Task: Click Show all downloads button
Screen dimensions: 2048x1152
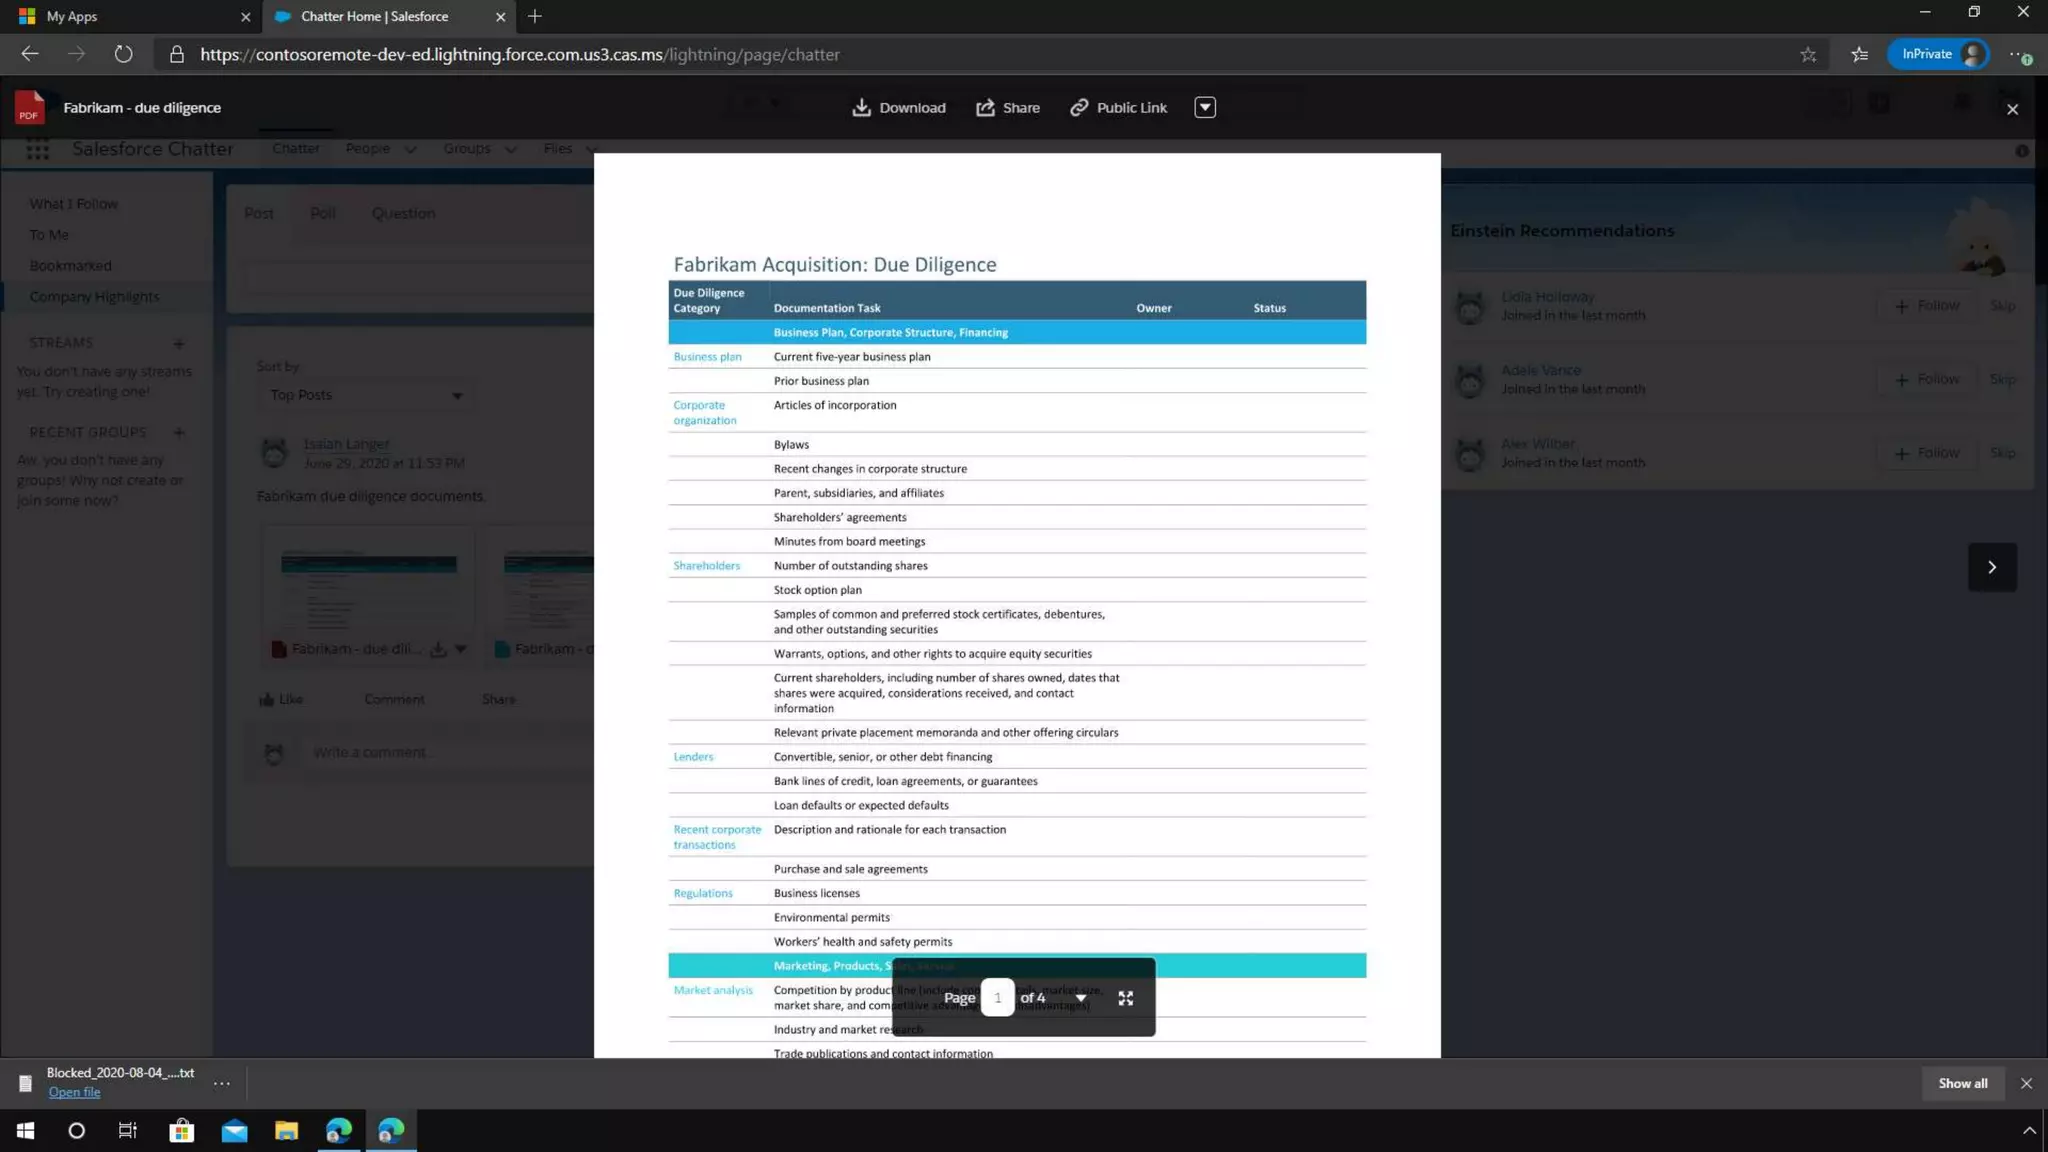Action: pos(1962,1083)
